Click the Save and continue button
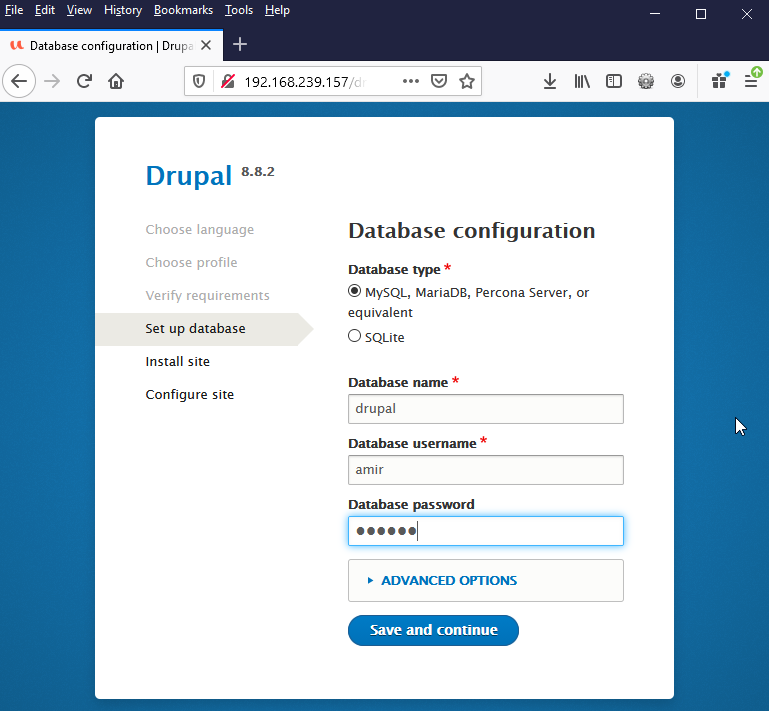769x711 pixels. click(x=433, y=630)
